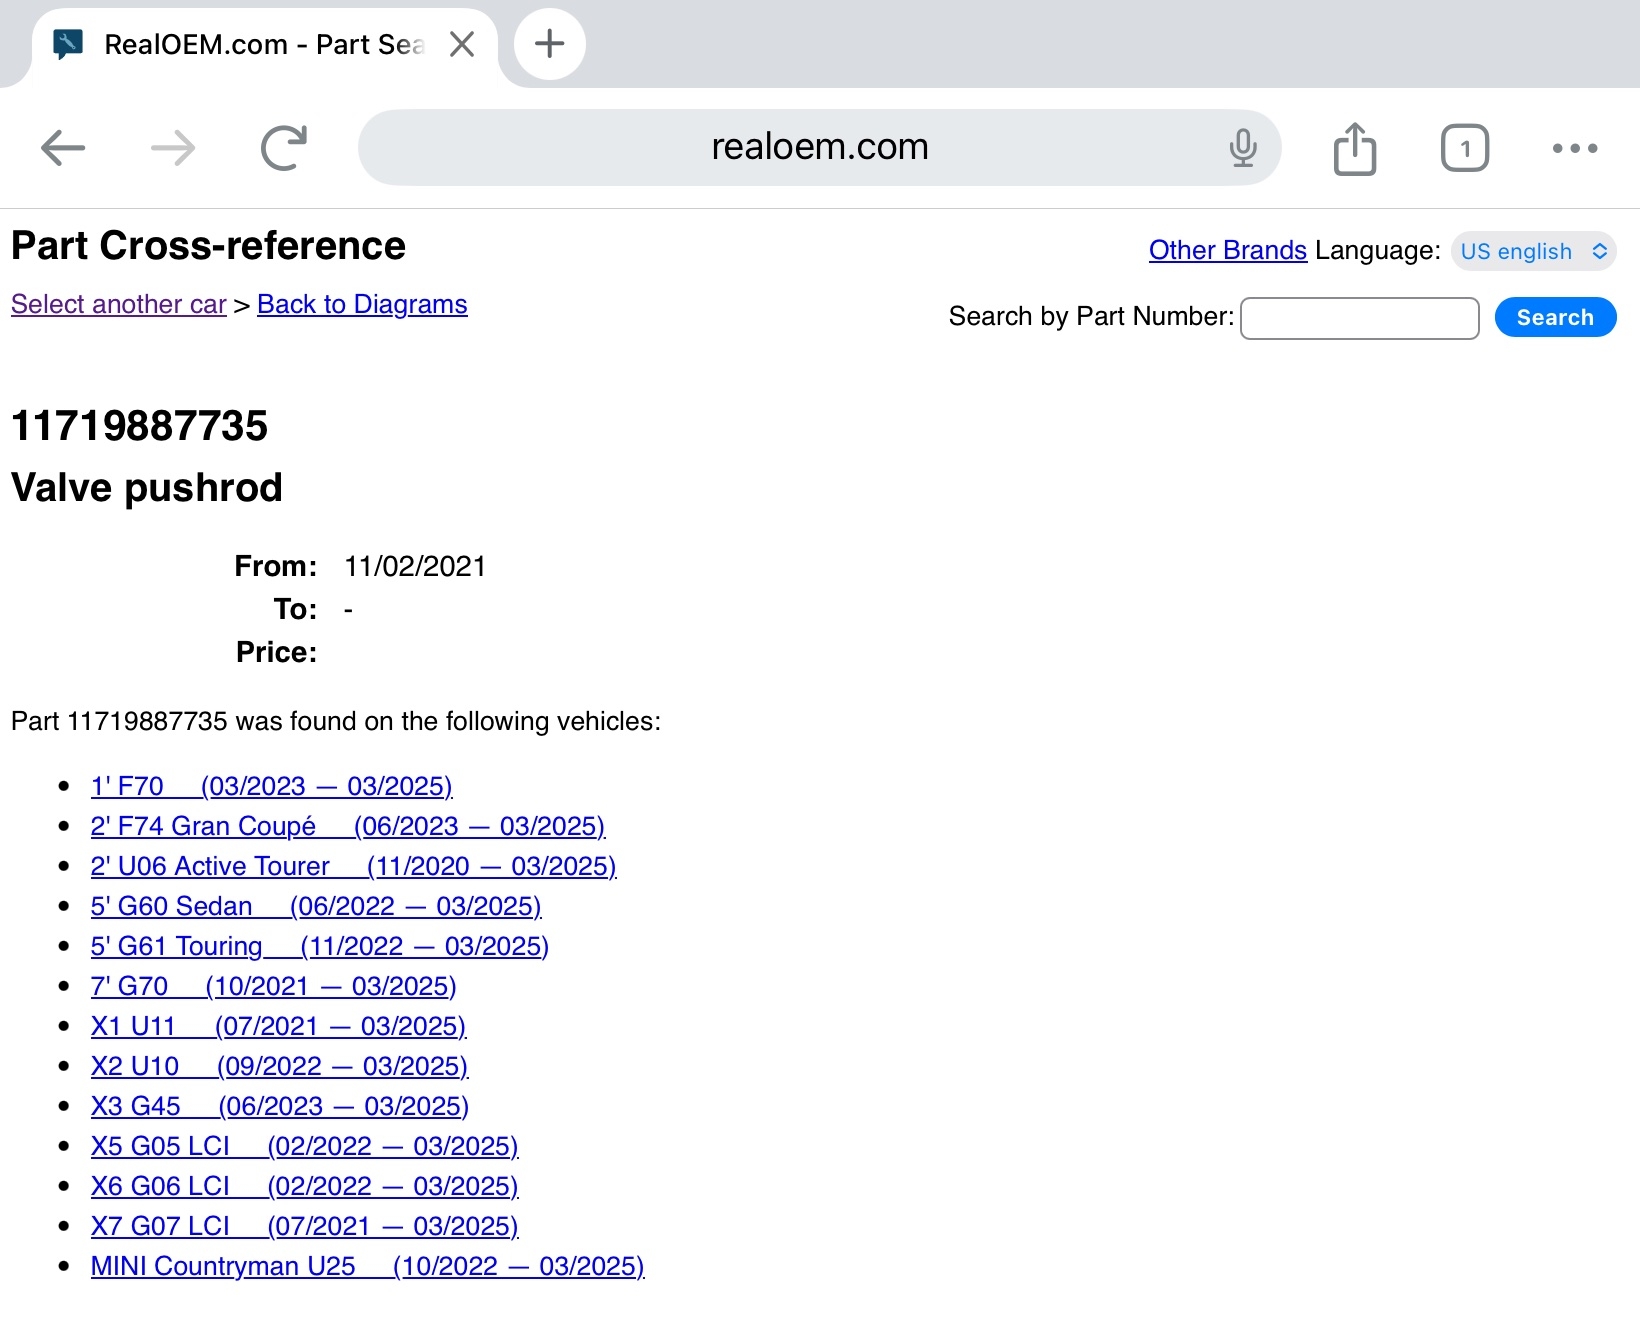Go Back to Diagrams

click(x=362, y=304)
